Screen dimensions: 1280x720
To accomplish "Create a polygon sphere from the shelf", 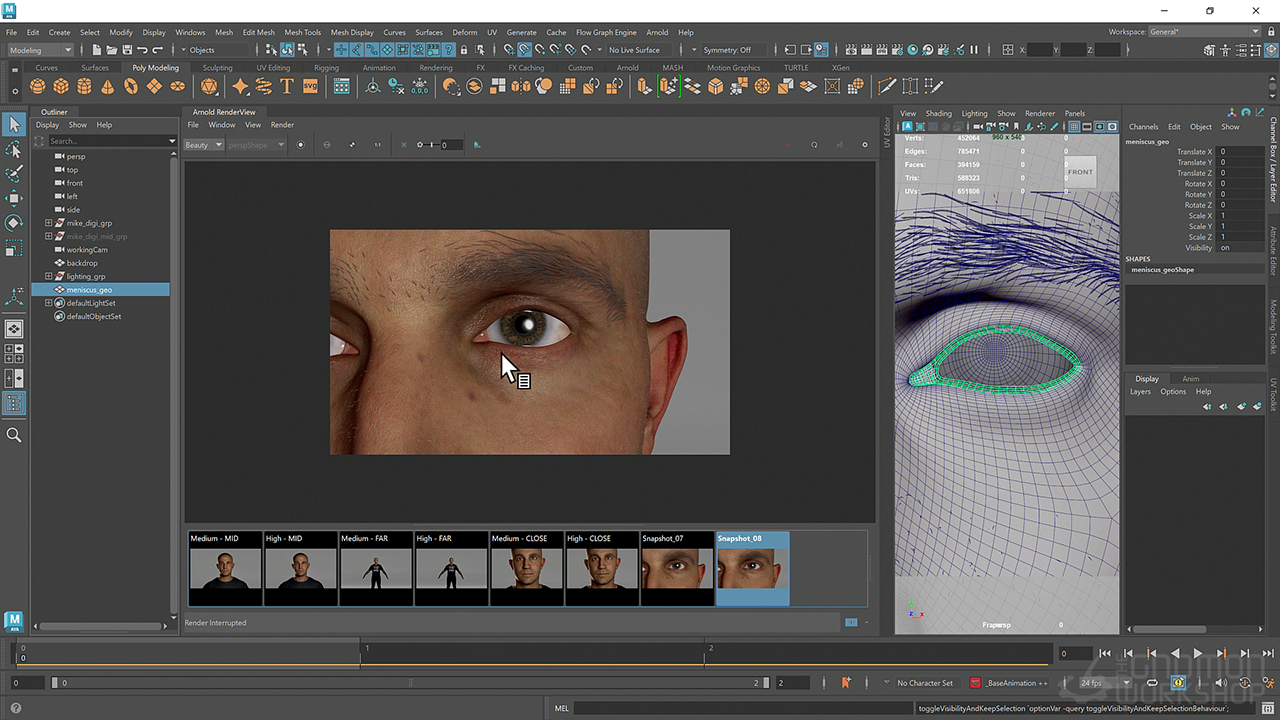I will pos(37,87).
